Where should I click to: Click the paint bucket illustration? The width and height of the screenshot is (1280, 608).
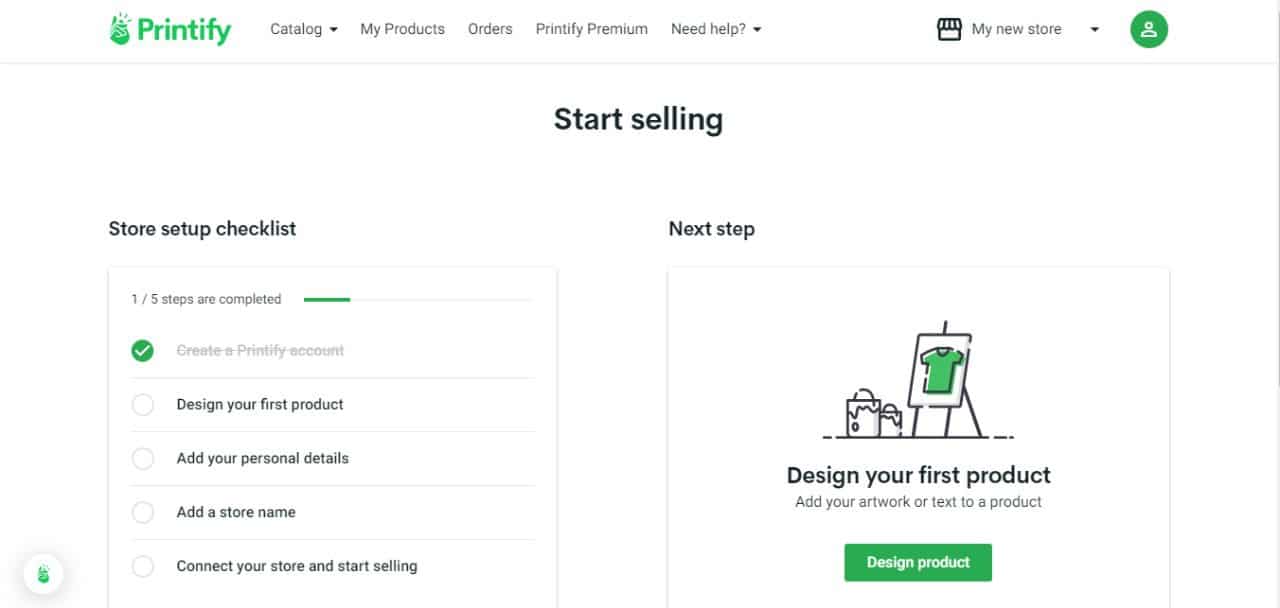(x=873, y=413)
